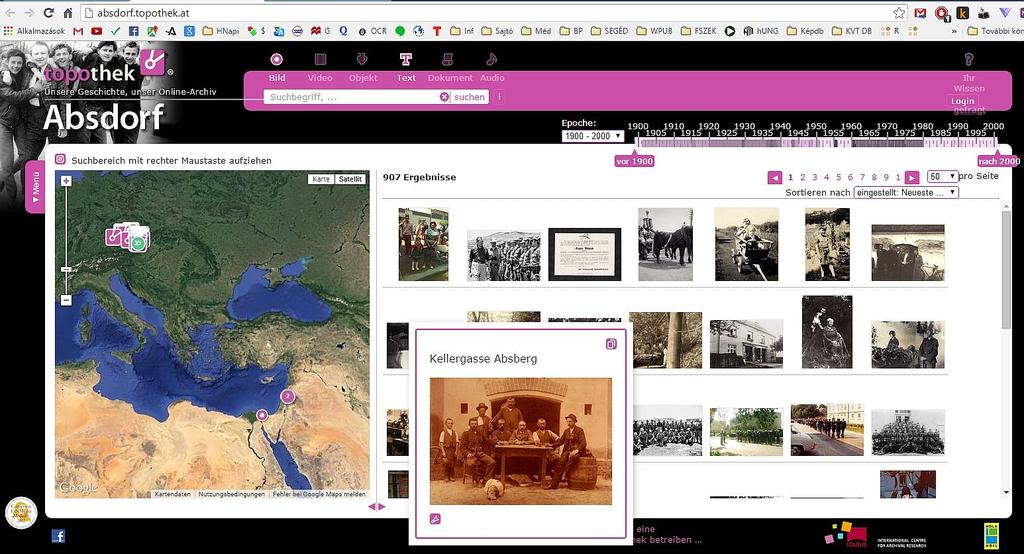Expand the side Menü tab
Image resolution: width=1024 pixels, height=554 pixels.
(x=35, y=187)
